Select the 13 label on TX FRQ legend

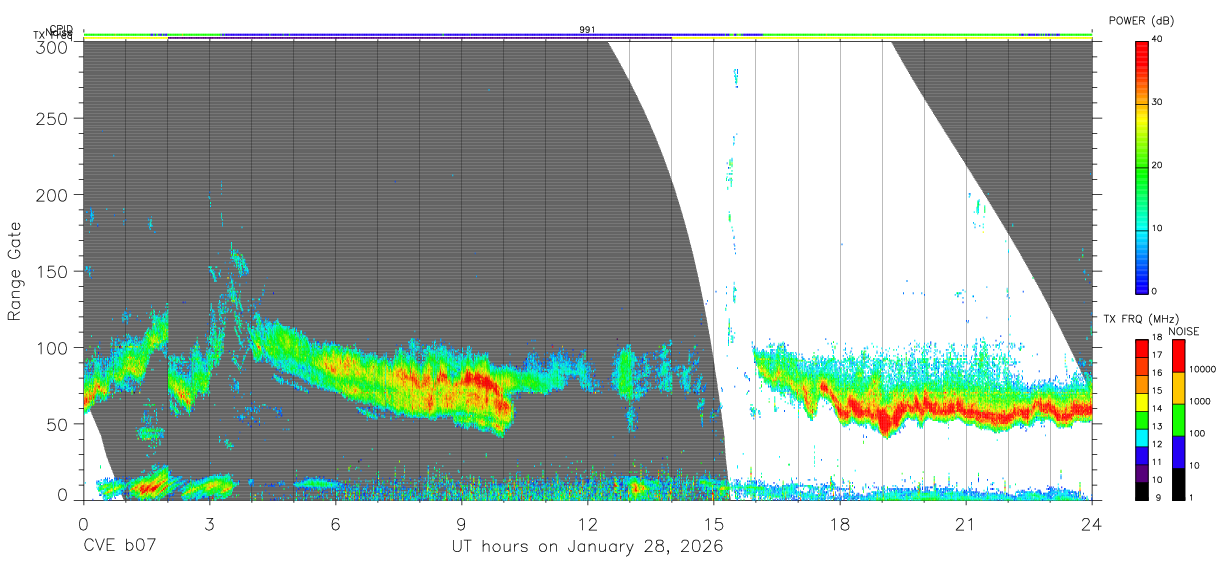[x=1156, y=427]
